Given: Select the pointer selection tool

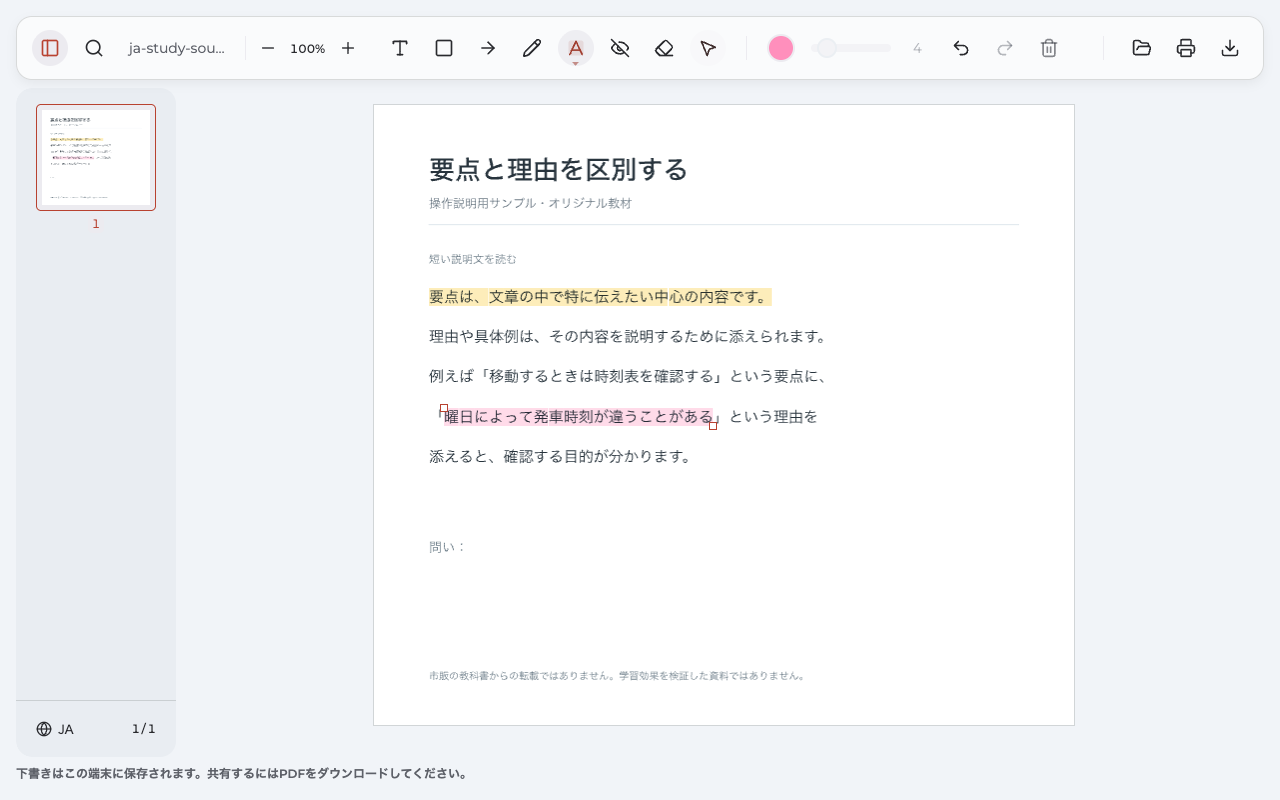Looking at the screenshot, I should 708,48.
